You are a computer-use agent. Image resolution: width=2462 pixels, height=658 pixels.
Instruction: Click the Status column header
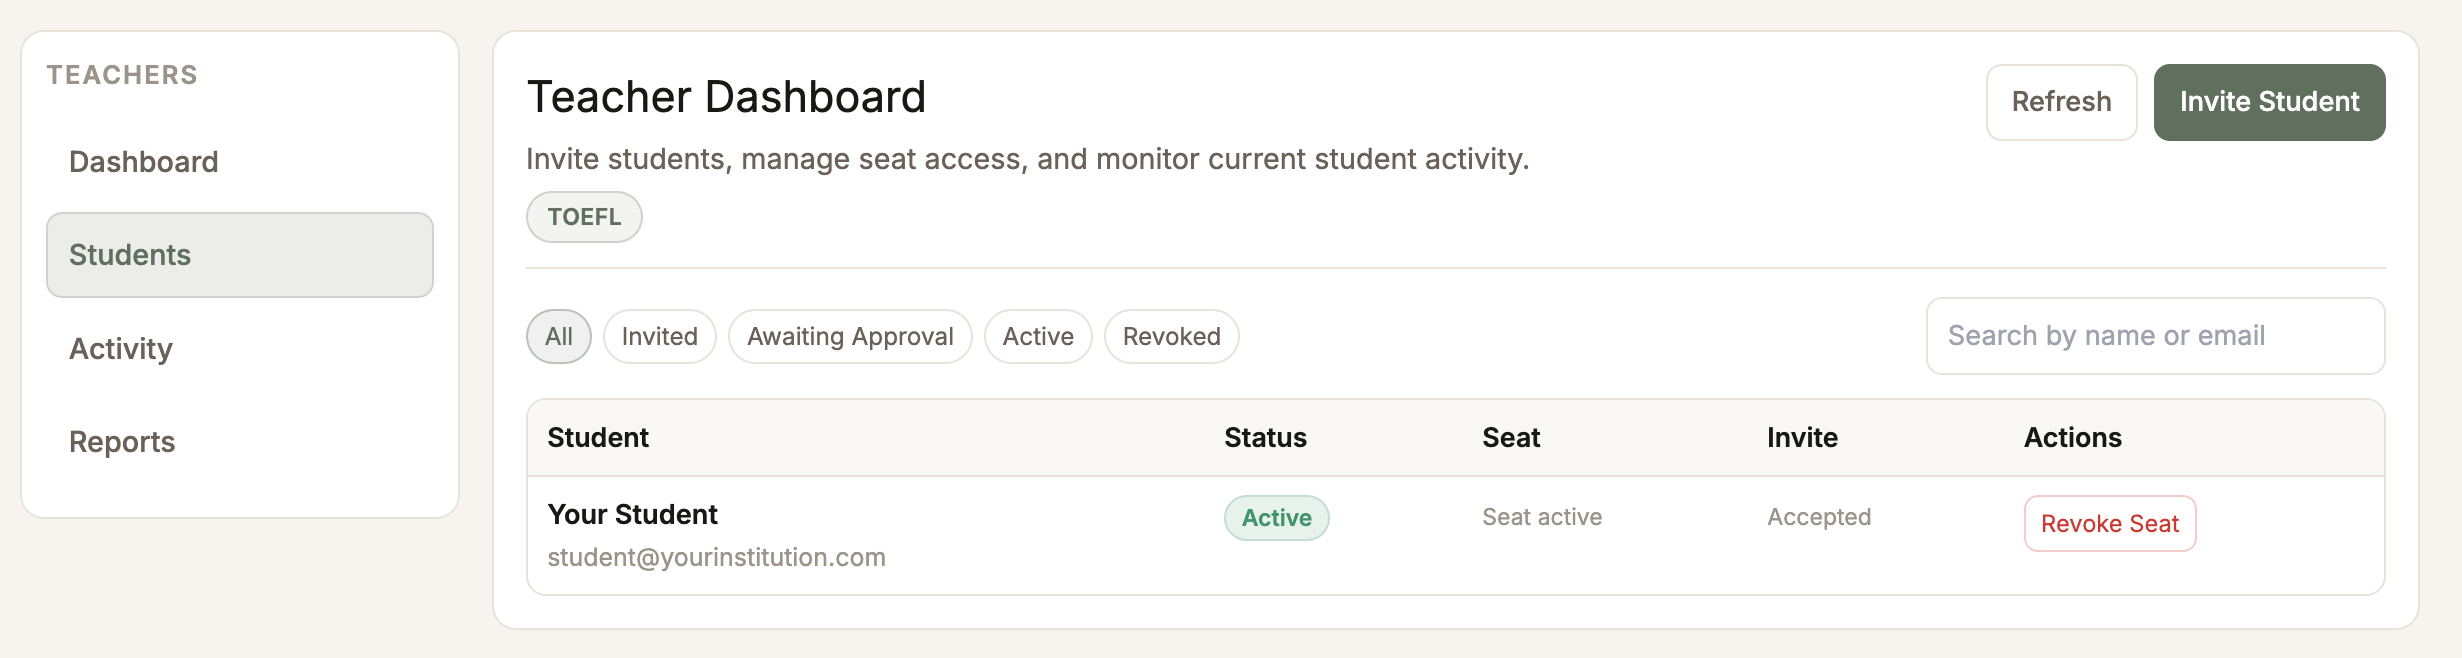pos(1265,438)
